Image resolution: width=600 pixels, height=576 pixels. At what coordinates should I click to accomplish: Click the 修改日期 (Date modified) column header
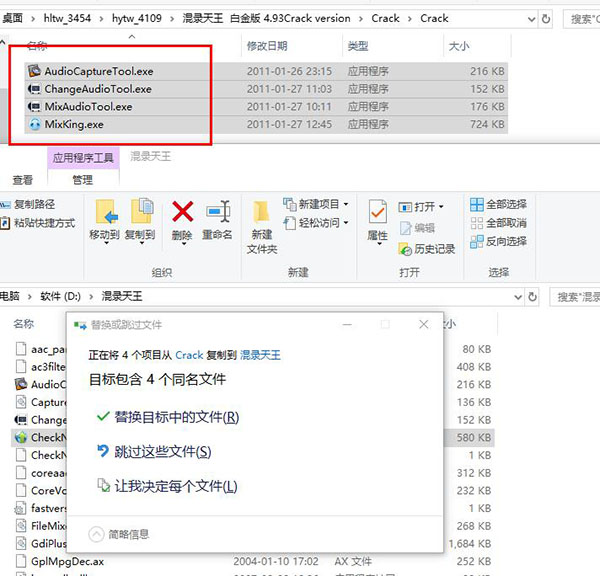click(x=267, y=46)
